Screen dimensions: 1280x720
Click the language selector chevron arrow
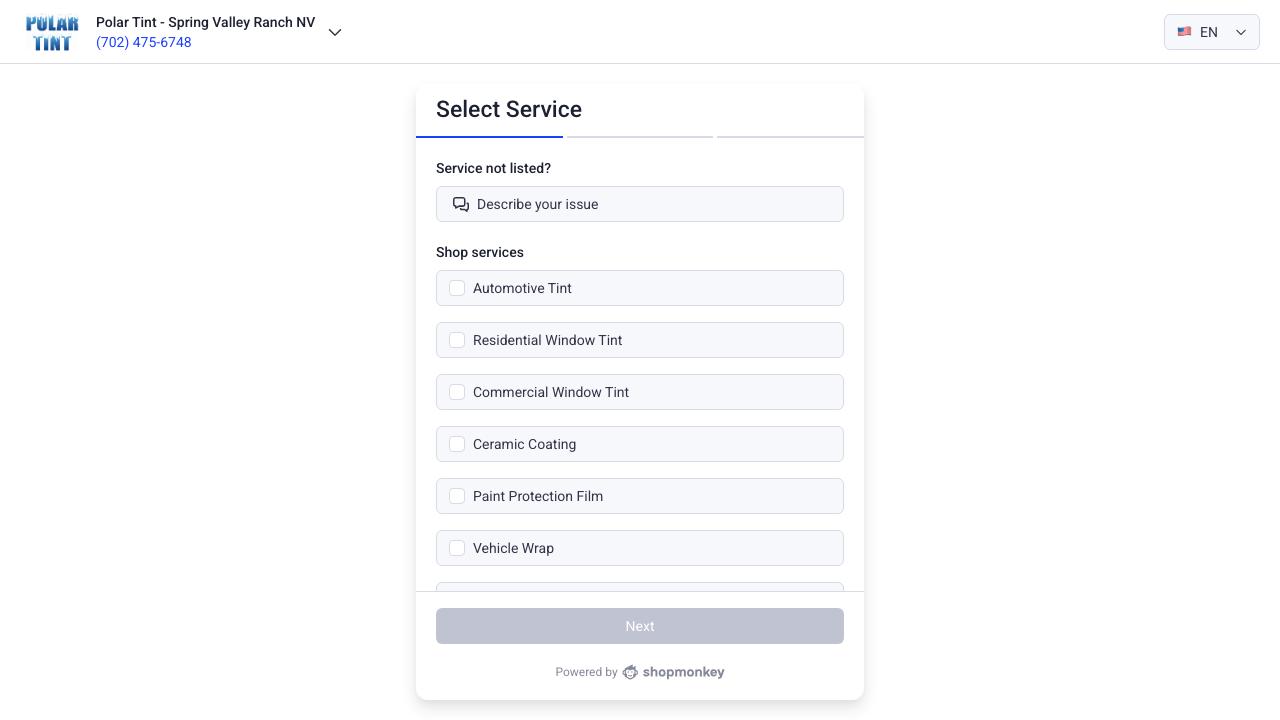[1241, 32]
